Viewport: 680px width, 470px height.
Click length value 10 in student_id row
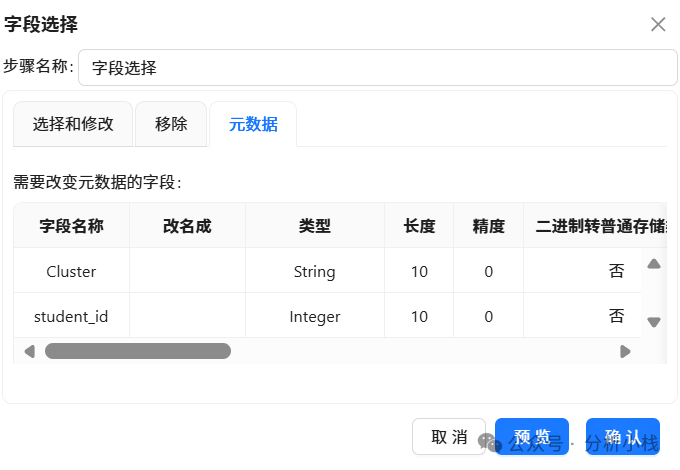(419, 317)
